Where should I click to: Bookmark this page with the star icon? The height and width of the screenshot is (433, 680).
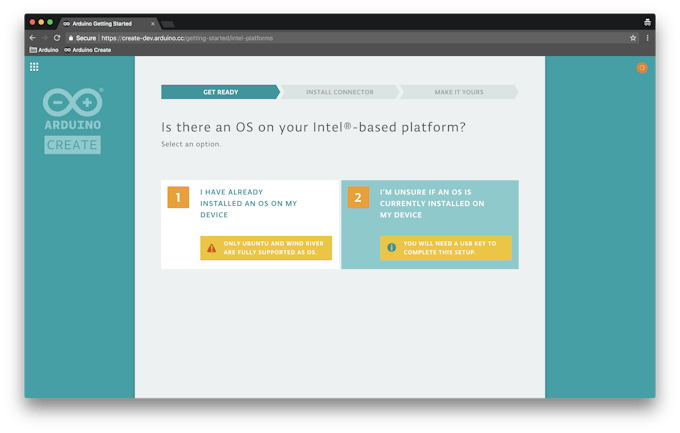633,38
